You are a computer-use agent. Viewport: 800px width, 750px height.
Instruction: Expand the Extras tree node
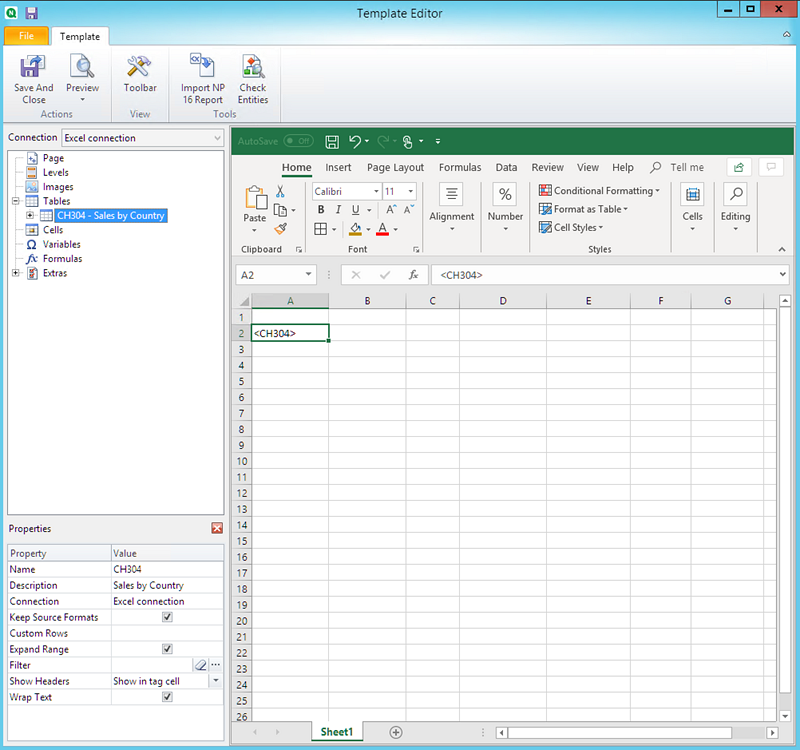14,273
